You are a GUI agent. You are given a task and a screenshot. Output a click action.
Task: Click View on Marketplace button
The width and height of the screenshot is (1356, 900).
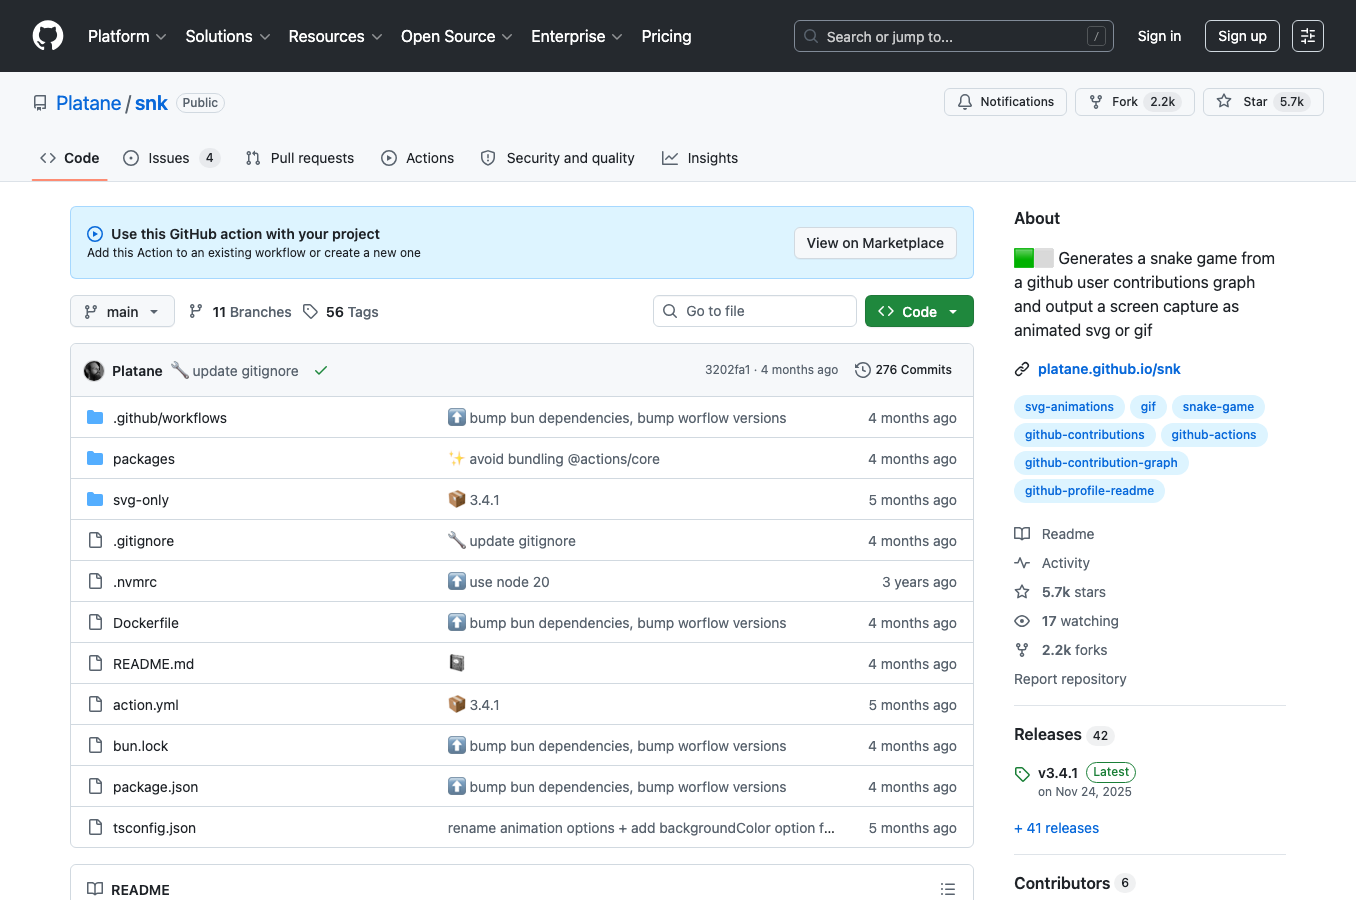pos(875,243)
